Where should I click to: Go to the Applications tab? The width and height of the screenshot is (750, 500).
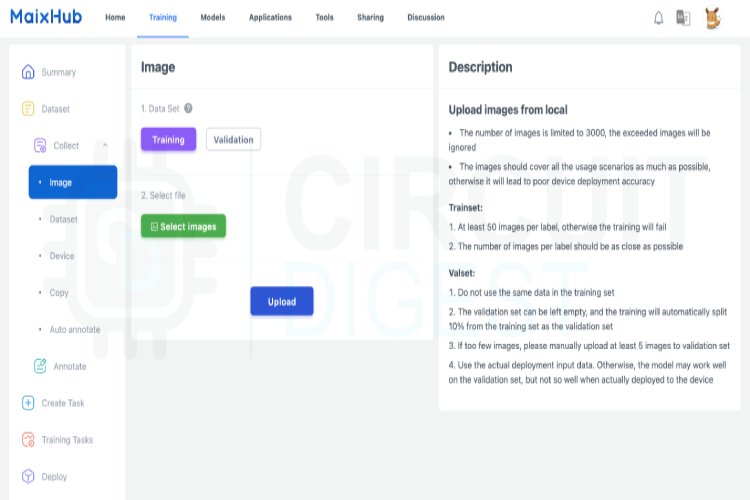(x=270, y=18)
